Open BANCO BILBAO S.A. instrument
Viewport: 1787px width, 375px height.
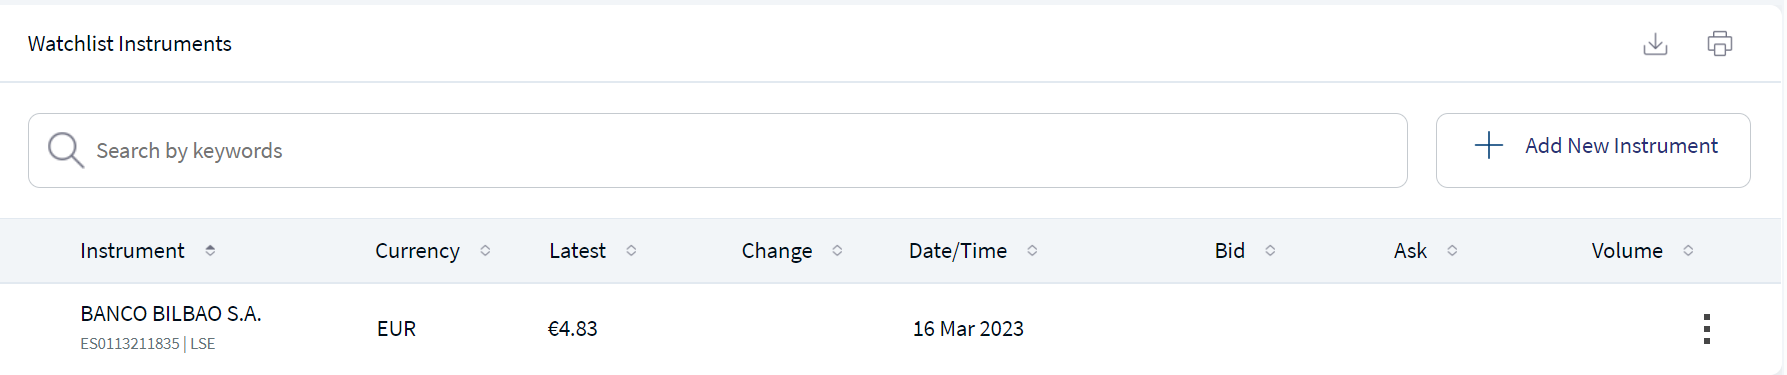pos(171,314)
